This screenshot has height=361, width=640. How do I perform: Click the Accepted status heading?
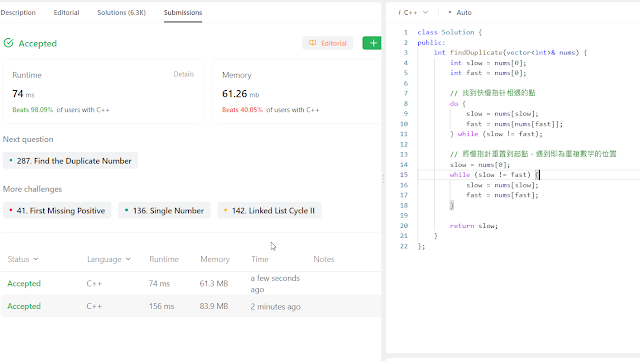38,43
